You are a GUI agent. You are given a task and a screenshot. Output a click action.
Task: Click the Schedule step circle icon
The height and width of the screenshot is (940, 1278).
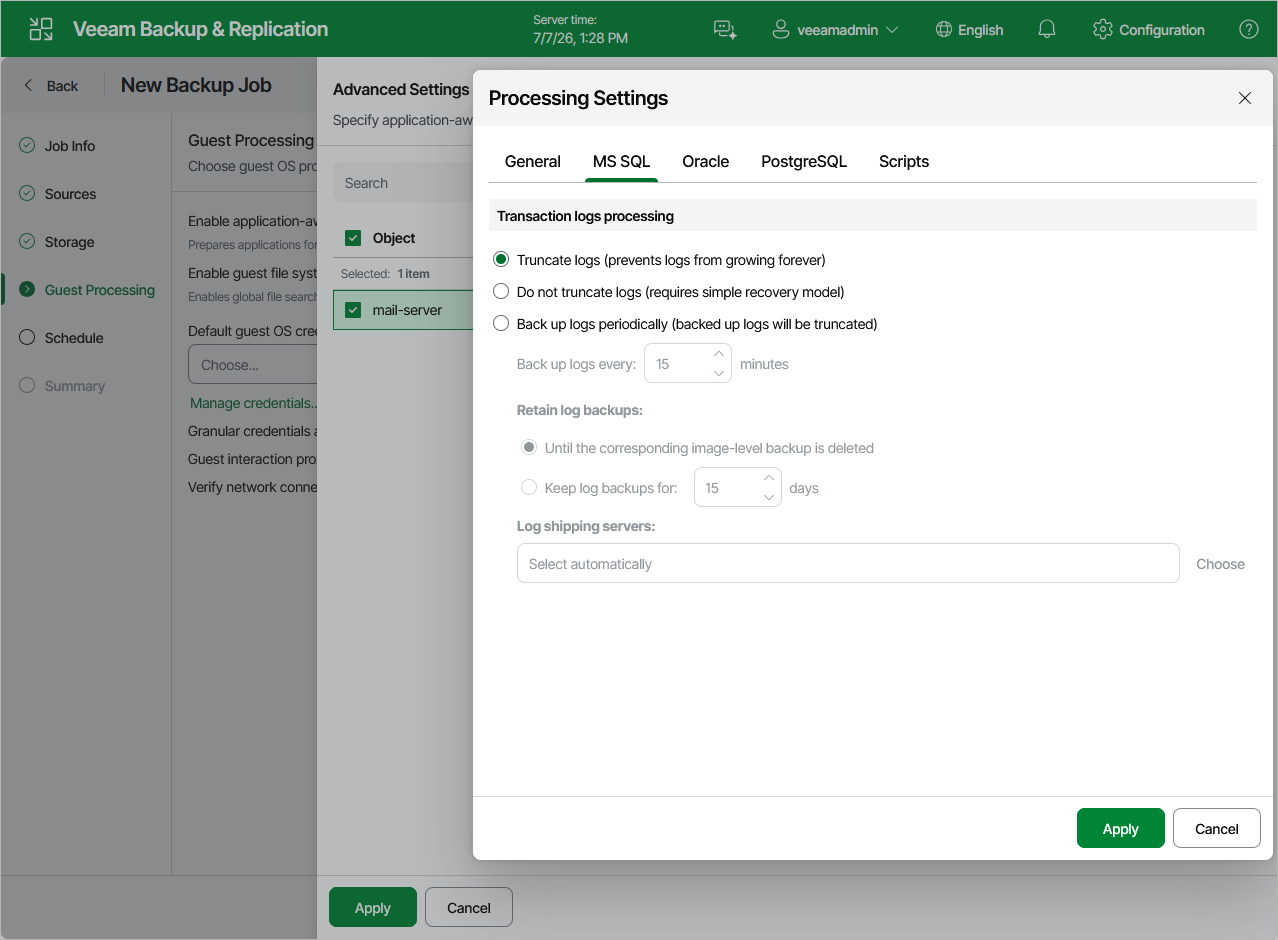click(27, 338)
